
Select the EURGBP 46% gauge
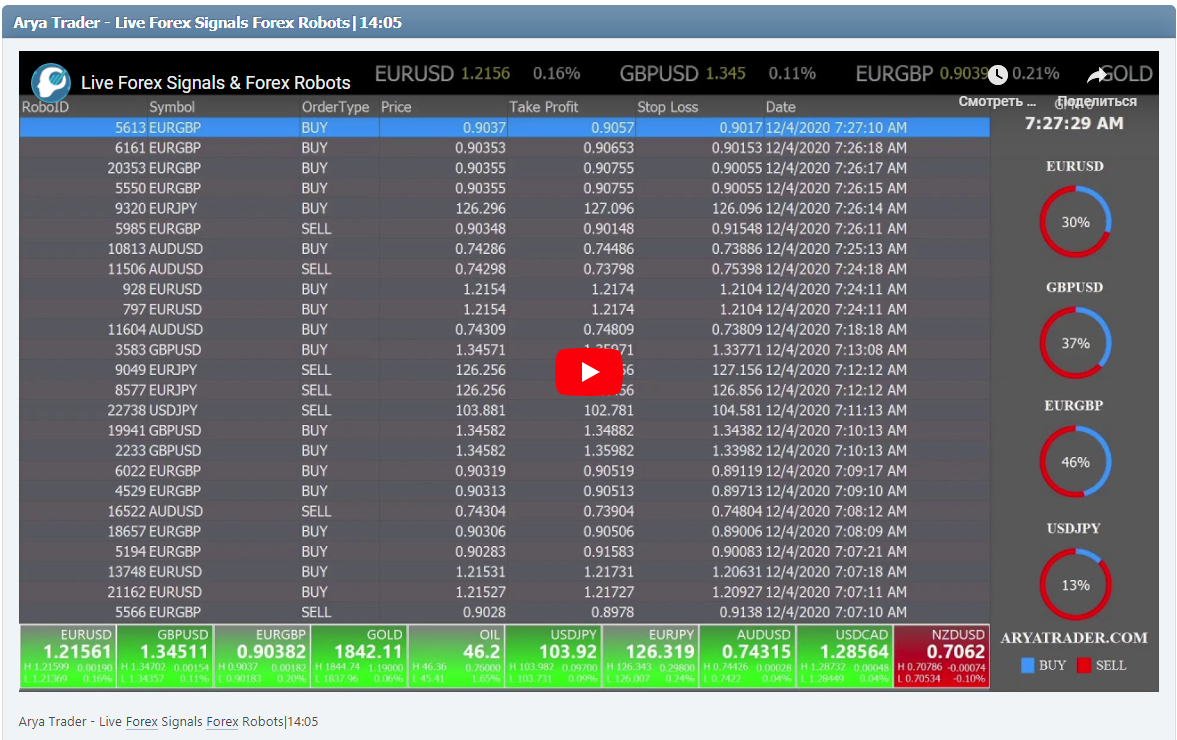pos(1074,462)
